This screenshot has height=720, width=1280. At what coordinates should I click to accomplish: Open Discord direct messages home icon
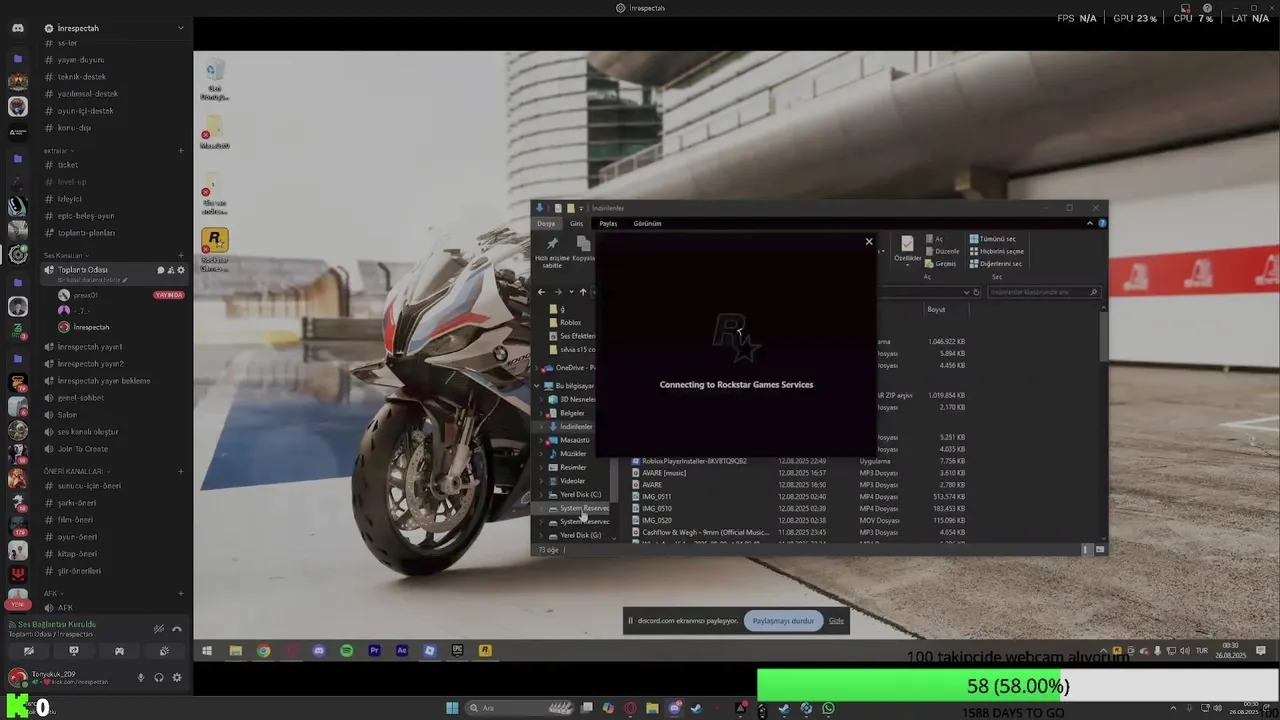(x=18, y=28)
